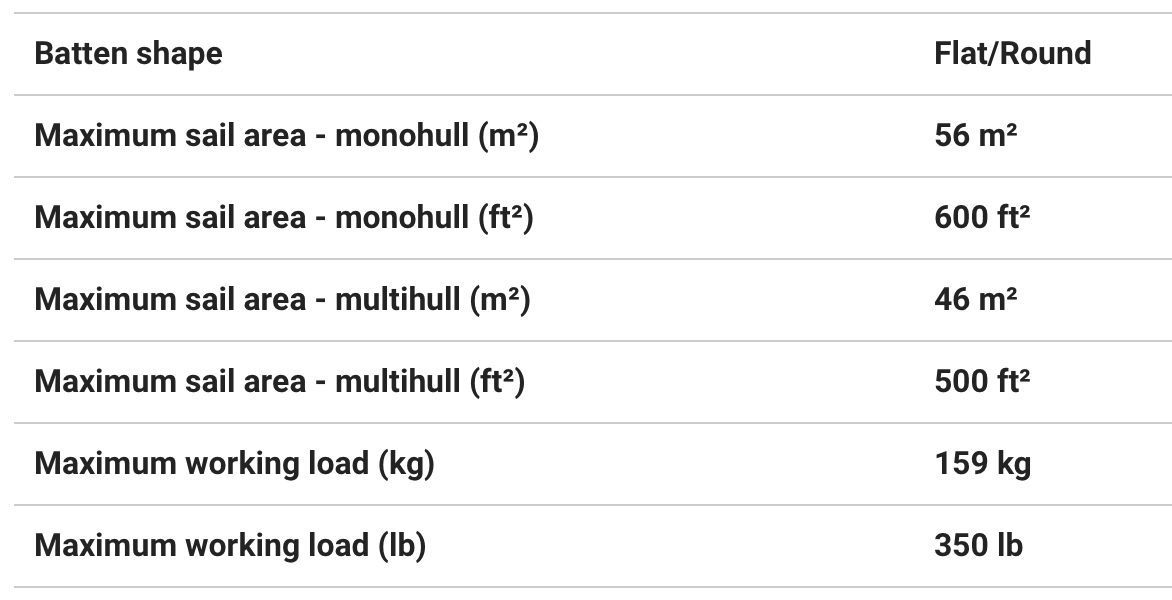This screenshot has height=600, width=1172.
Task: Select the '46 m²' value
Action: pos(975,300)
